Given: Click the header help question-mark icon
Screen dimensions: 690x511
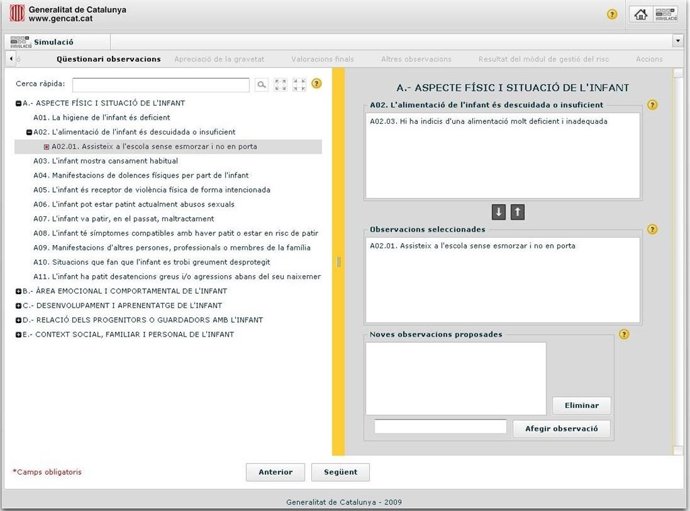Looking at the screenshot, I should pos(612,14).
